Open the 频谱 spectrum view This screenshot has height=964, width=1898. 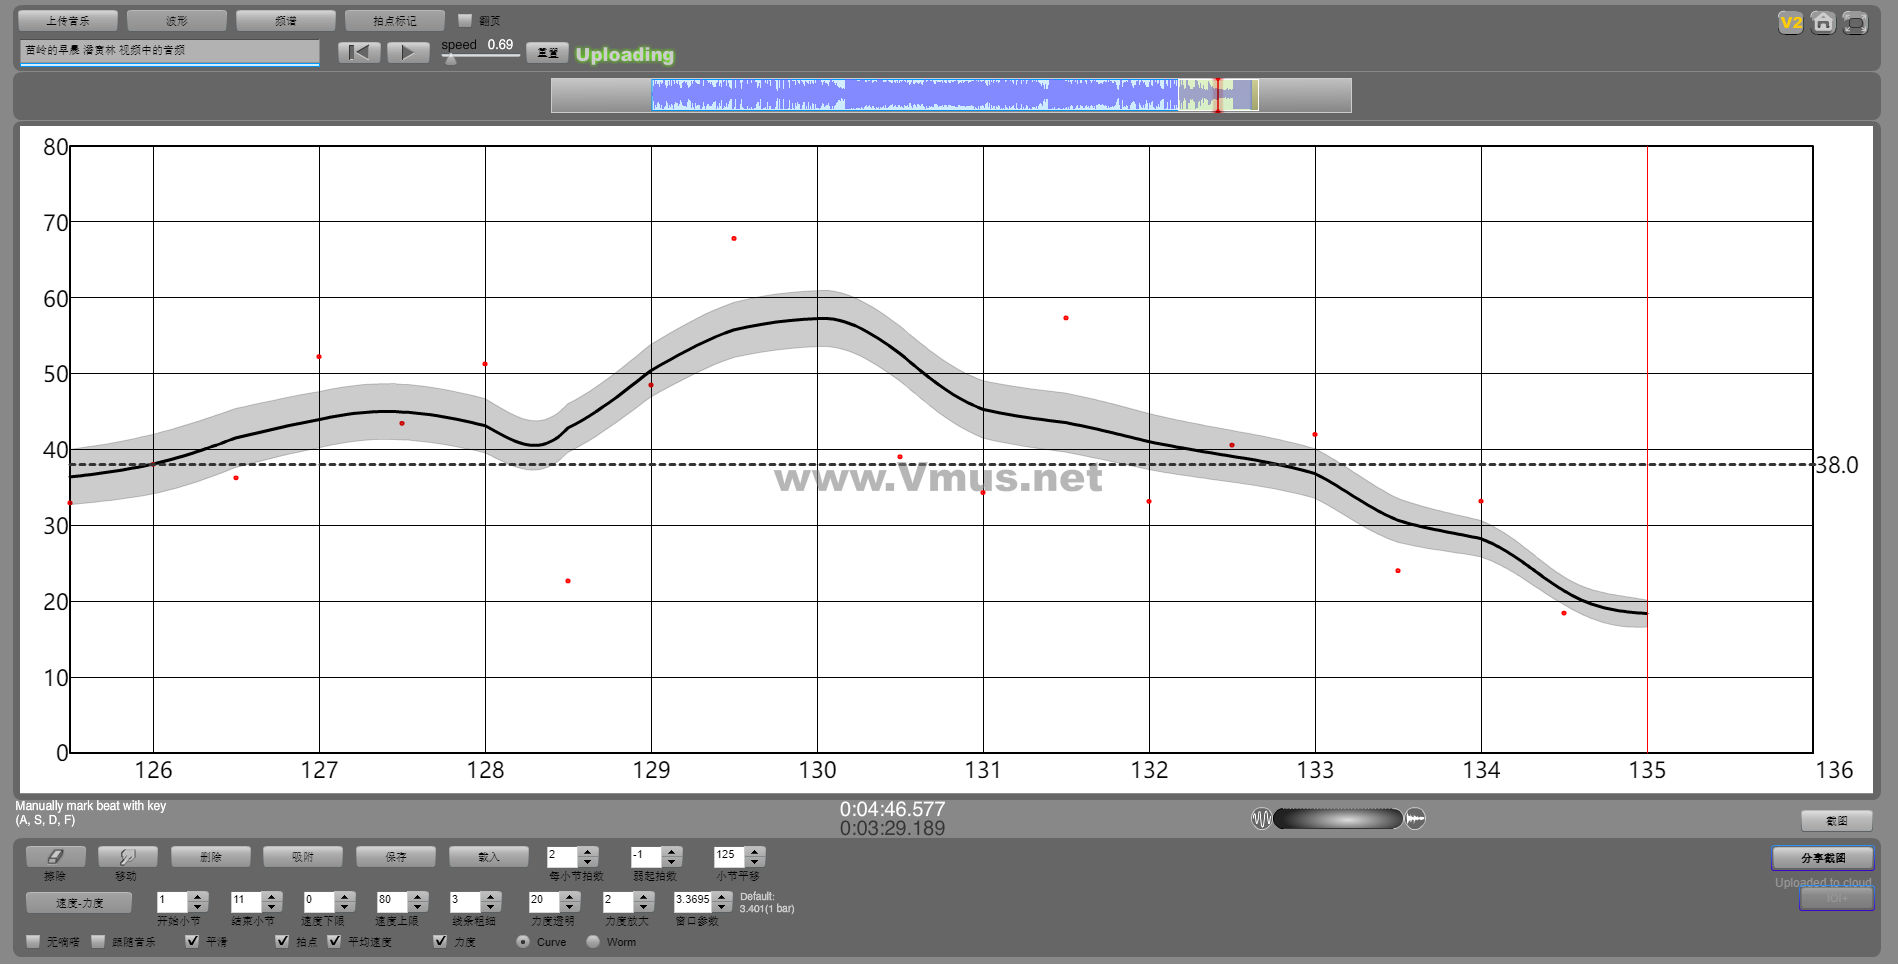pos(285,21)
